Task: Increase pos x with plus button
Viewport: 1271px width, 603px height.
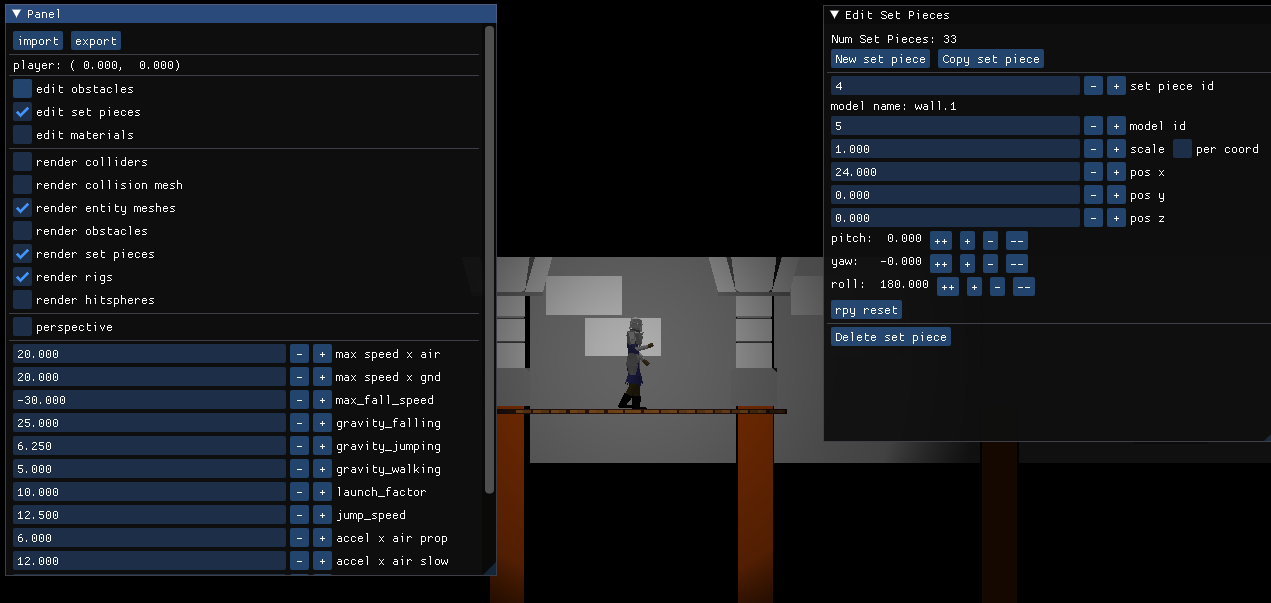Action: click(x=1116, y=172)
